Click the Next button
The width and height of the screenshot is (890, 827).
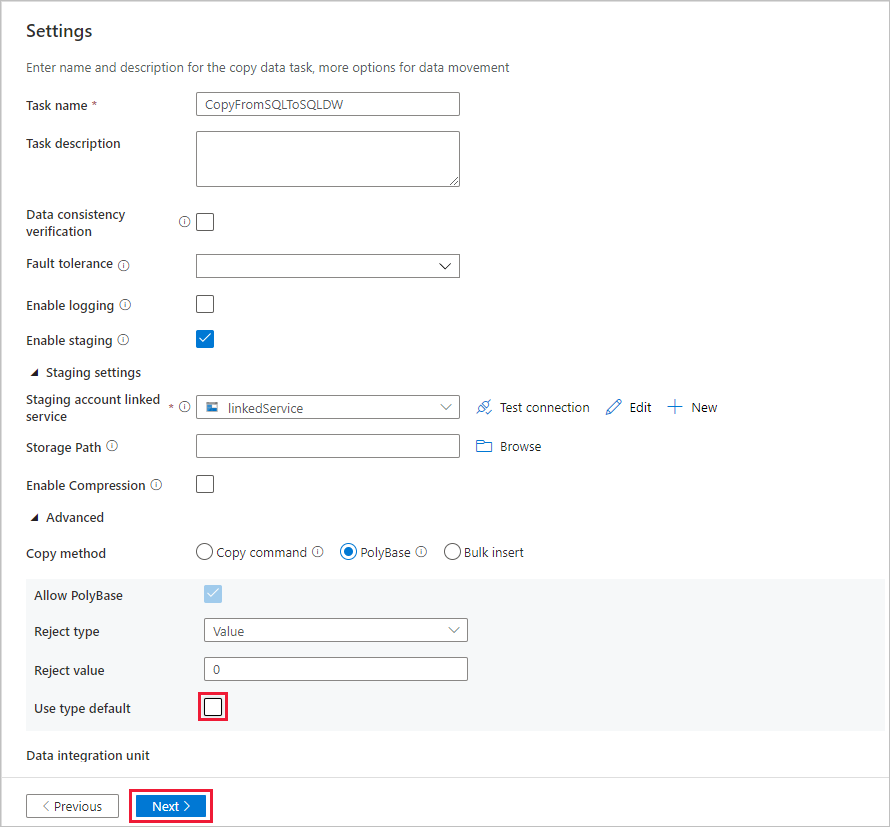[x=170, y=805]
